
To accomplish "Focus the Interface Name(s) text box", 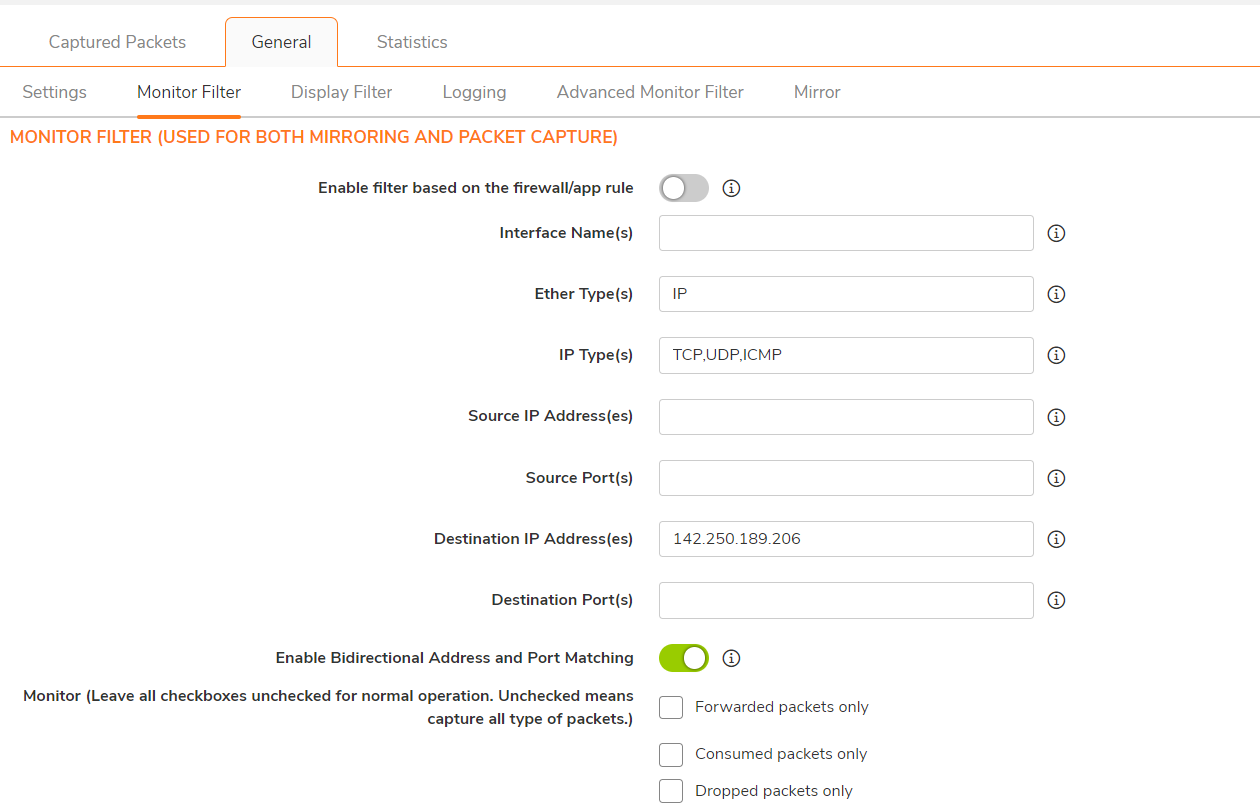I will (x=846, y=233).
